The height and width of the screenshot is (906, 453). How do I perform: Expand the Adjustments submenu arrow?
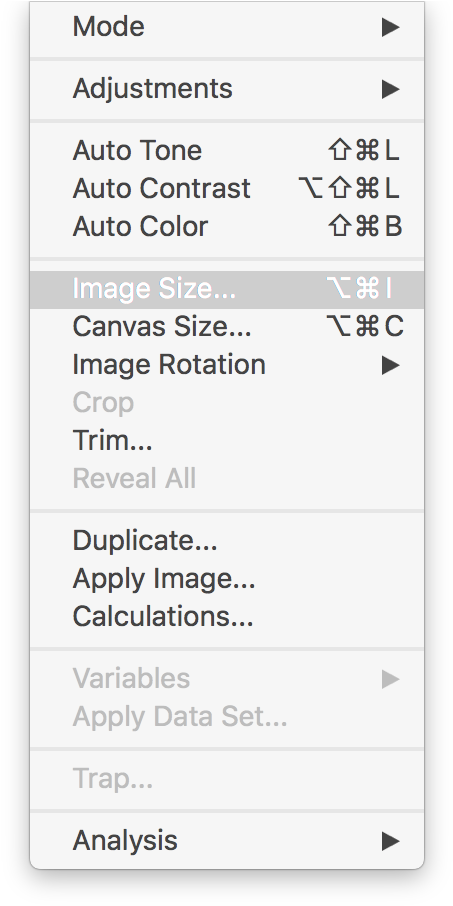coord(391,89)
